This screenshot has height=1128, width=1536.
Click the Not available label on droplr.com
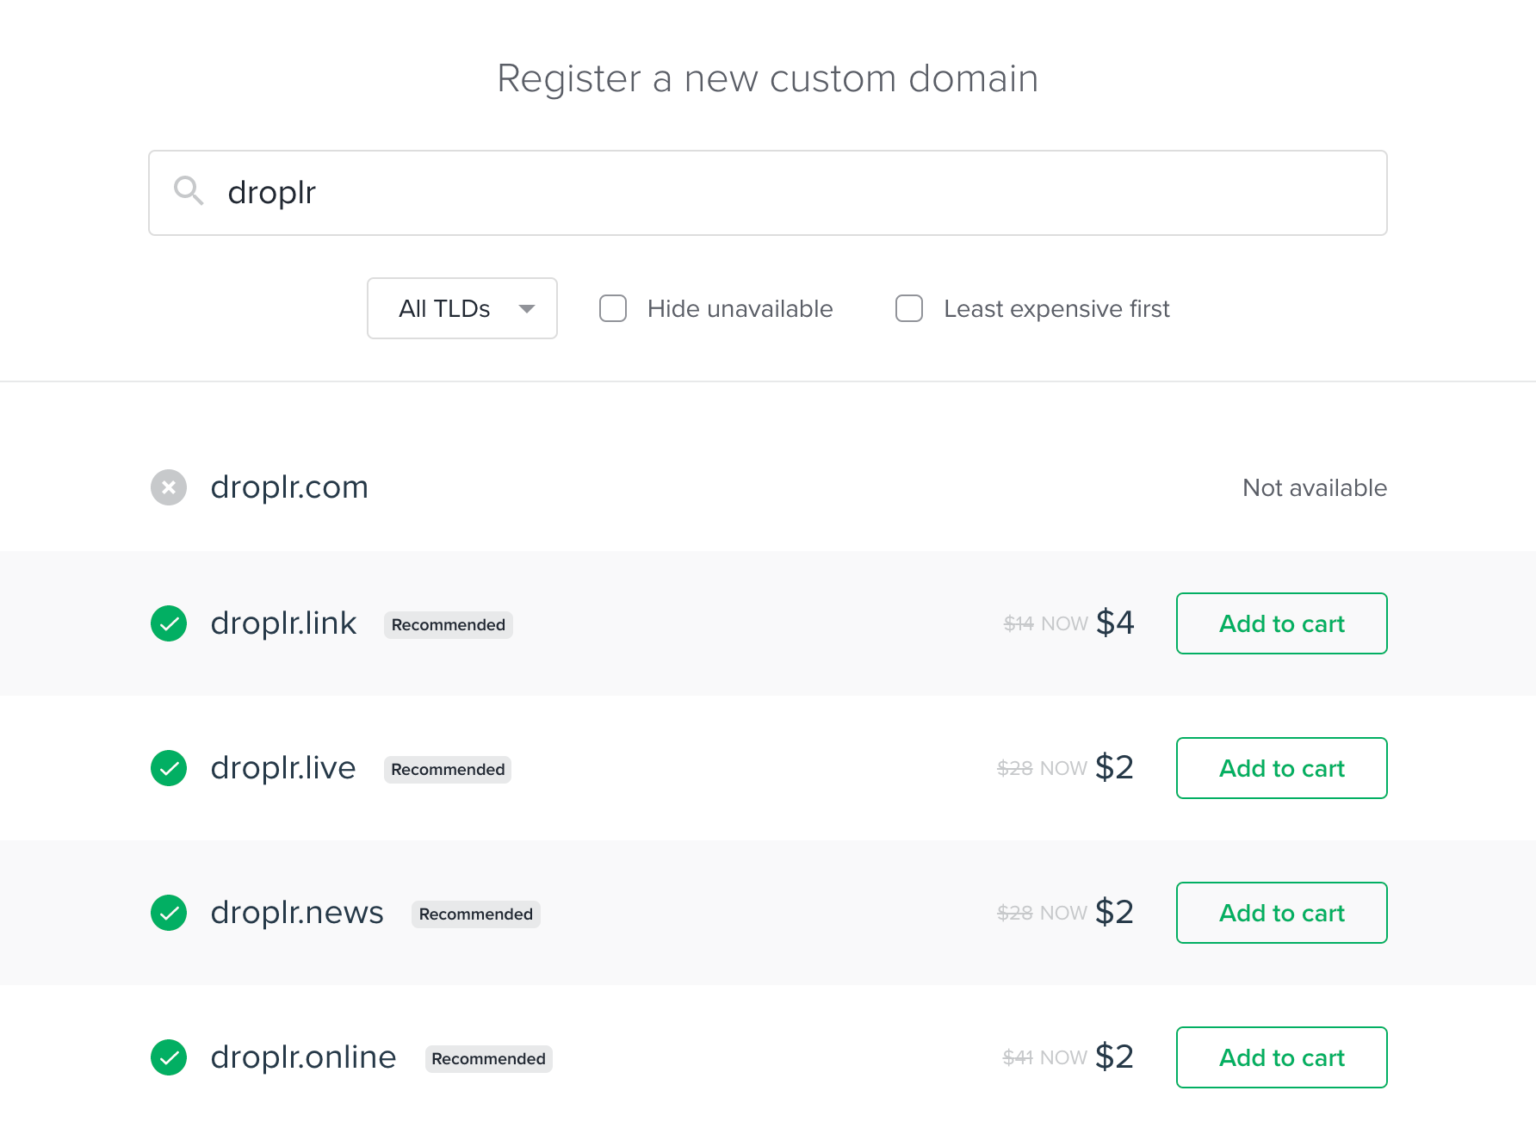pyautogui.click(x=1314, y=487)
